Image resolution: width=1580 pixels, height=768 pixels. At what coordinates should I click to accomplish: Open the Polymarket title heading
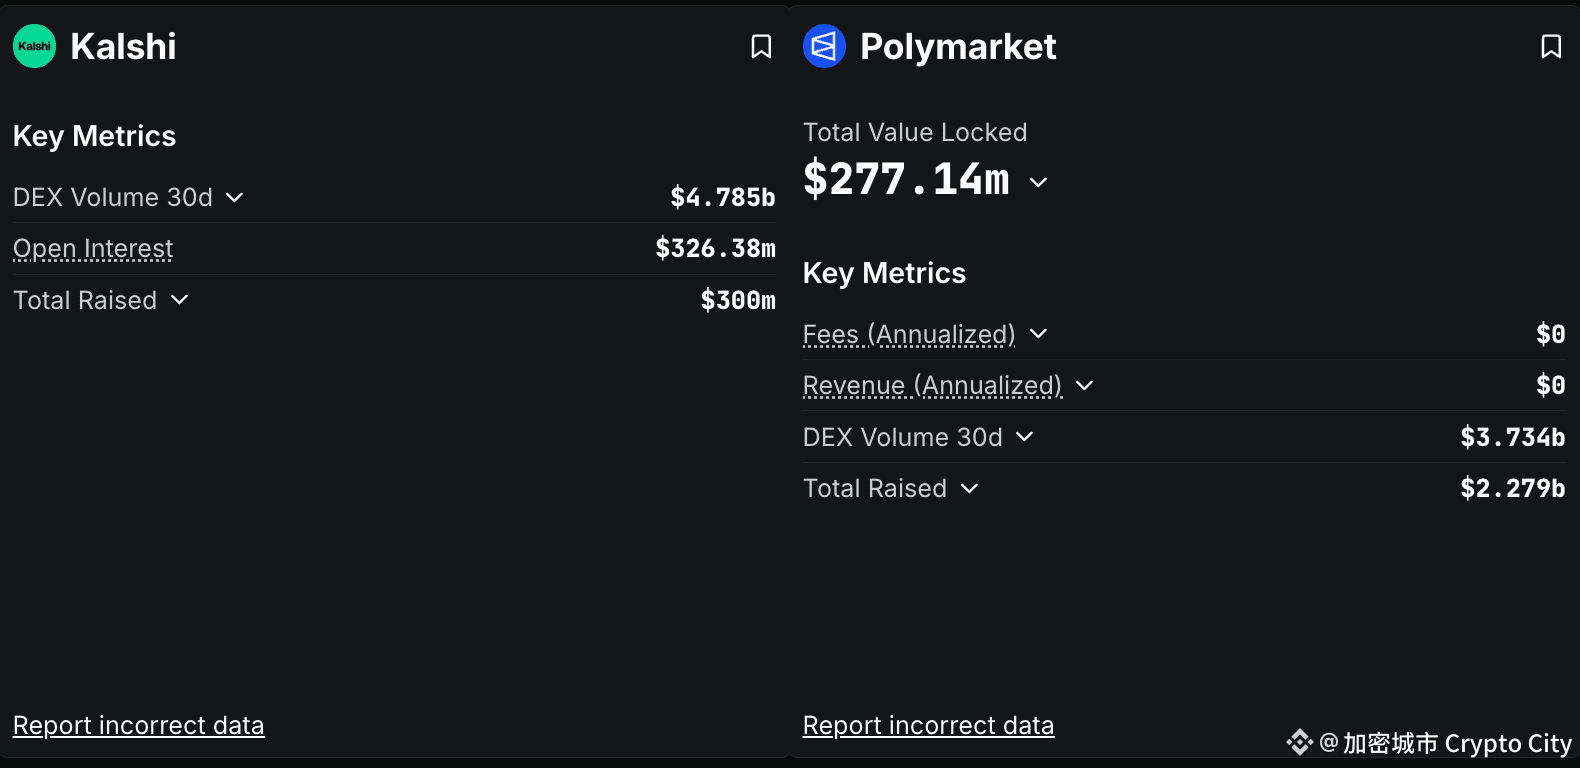pyautogui.click(x=958, y=46)
